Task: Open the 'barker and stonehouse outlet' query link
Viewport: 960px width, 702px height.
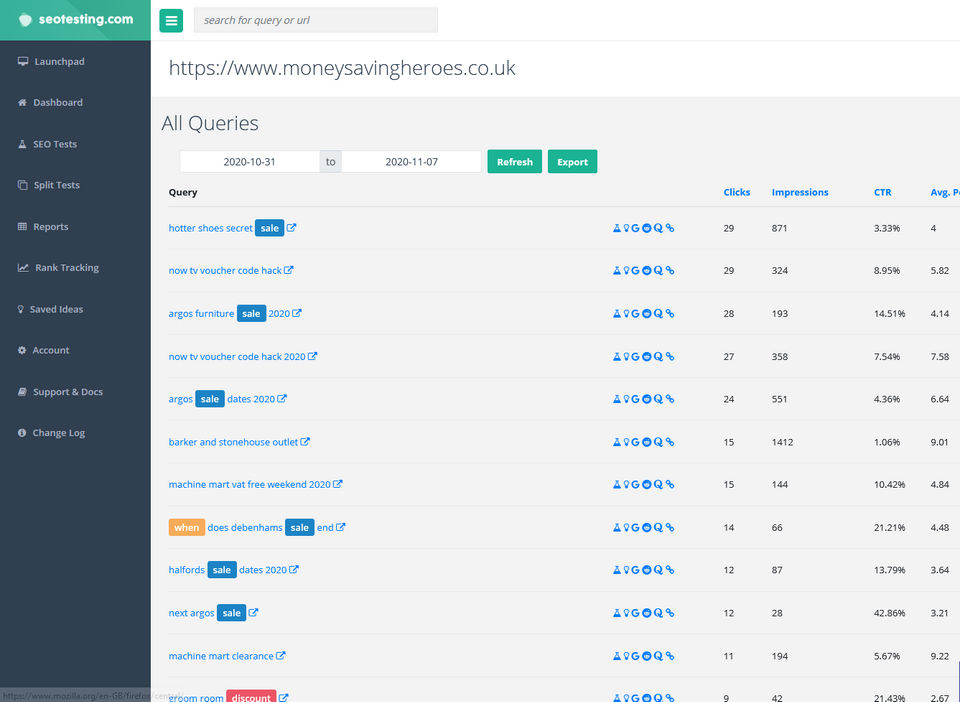Action: tap(233, 442)
